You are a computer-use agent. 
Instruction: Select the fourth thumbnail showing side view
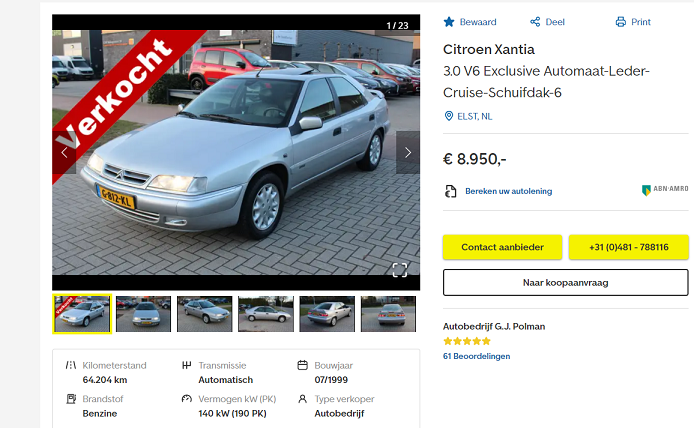[266, 314]
